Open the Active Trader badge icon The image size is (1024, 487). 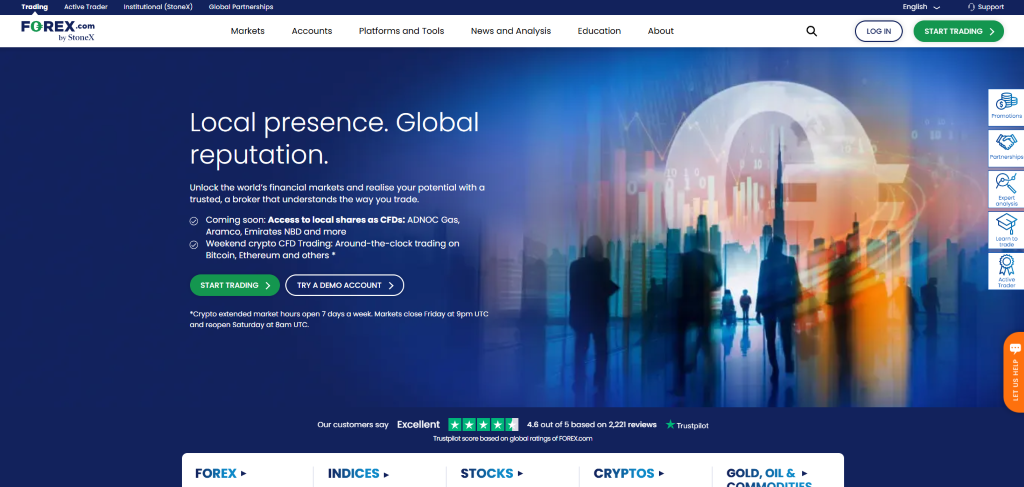coord(1006,271)
